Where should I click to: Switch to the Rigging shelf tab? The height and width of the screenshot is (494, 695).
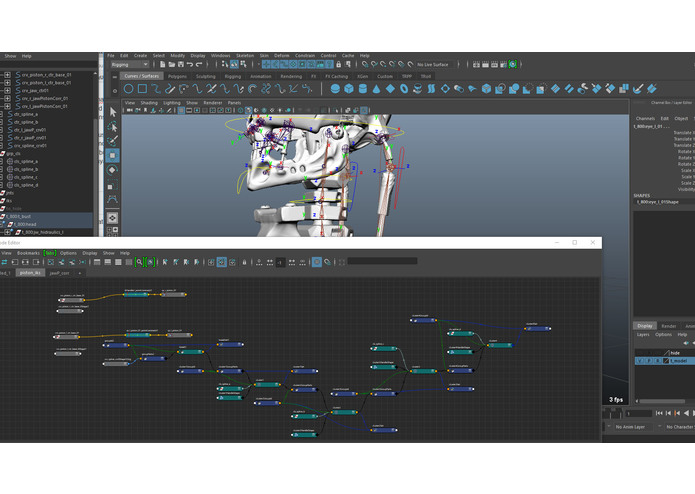(233, 77)
